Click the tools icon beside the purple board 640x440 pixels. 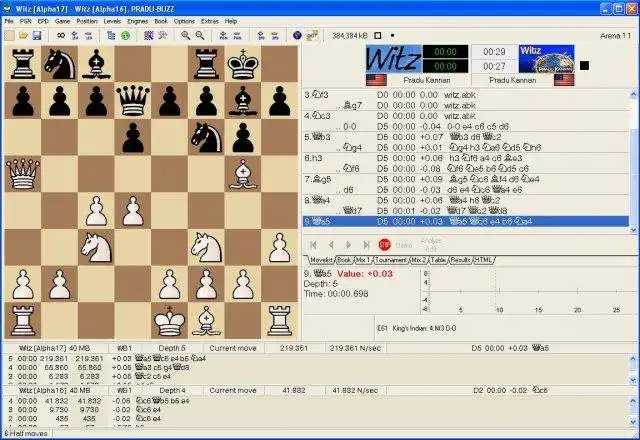(162, 36)
